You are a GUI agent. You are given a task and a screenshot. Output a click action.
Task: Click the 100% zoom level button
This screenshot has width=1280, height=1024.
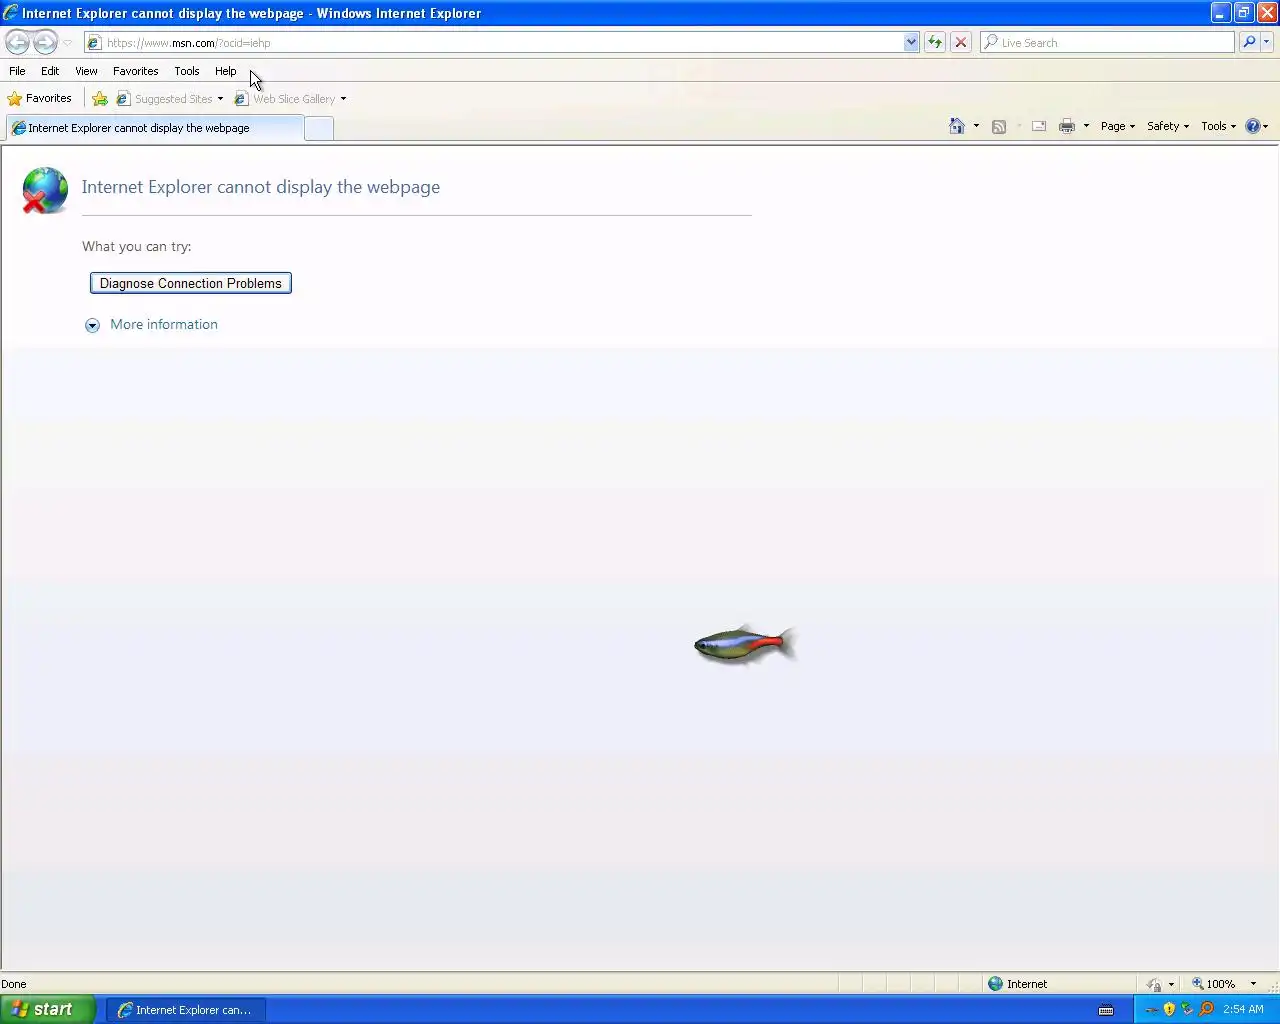point(1213,984)
